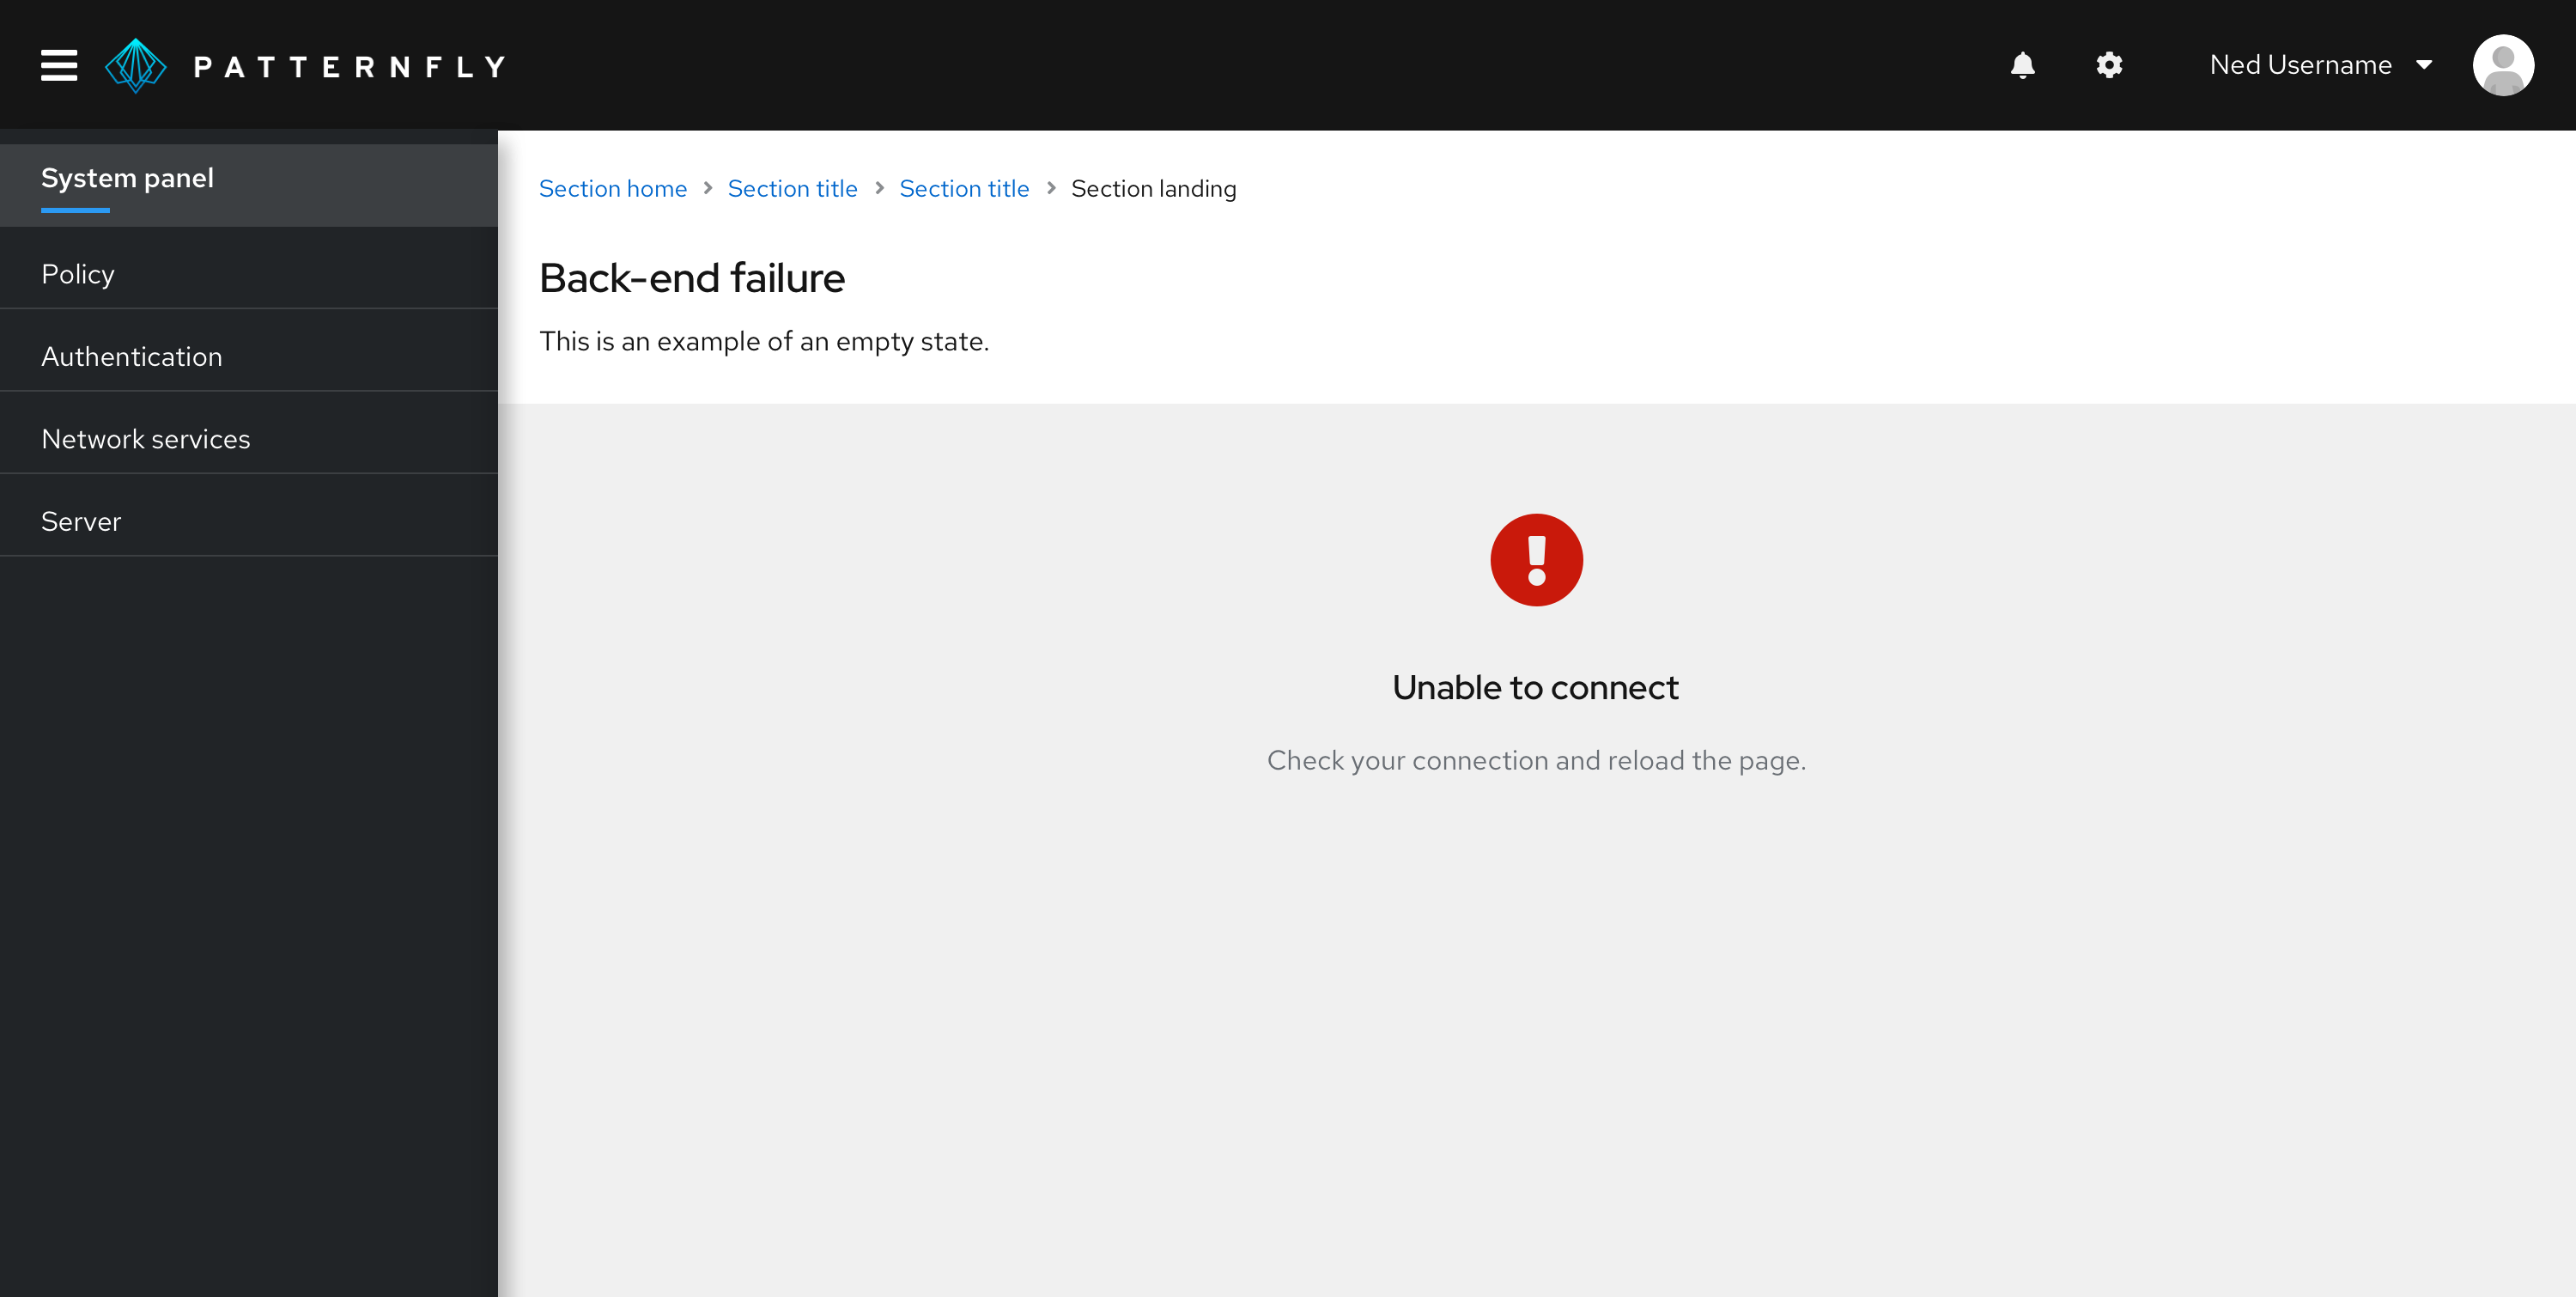Click the red error exclamation icon
This screenshot has height=1297, width=2576.
1536,559
